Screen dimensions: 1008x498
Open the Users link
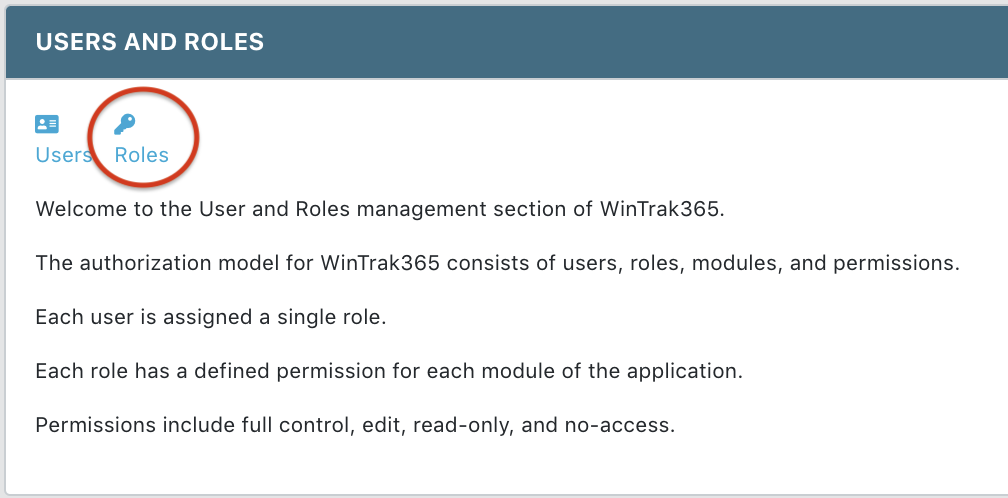[63, 155]
